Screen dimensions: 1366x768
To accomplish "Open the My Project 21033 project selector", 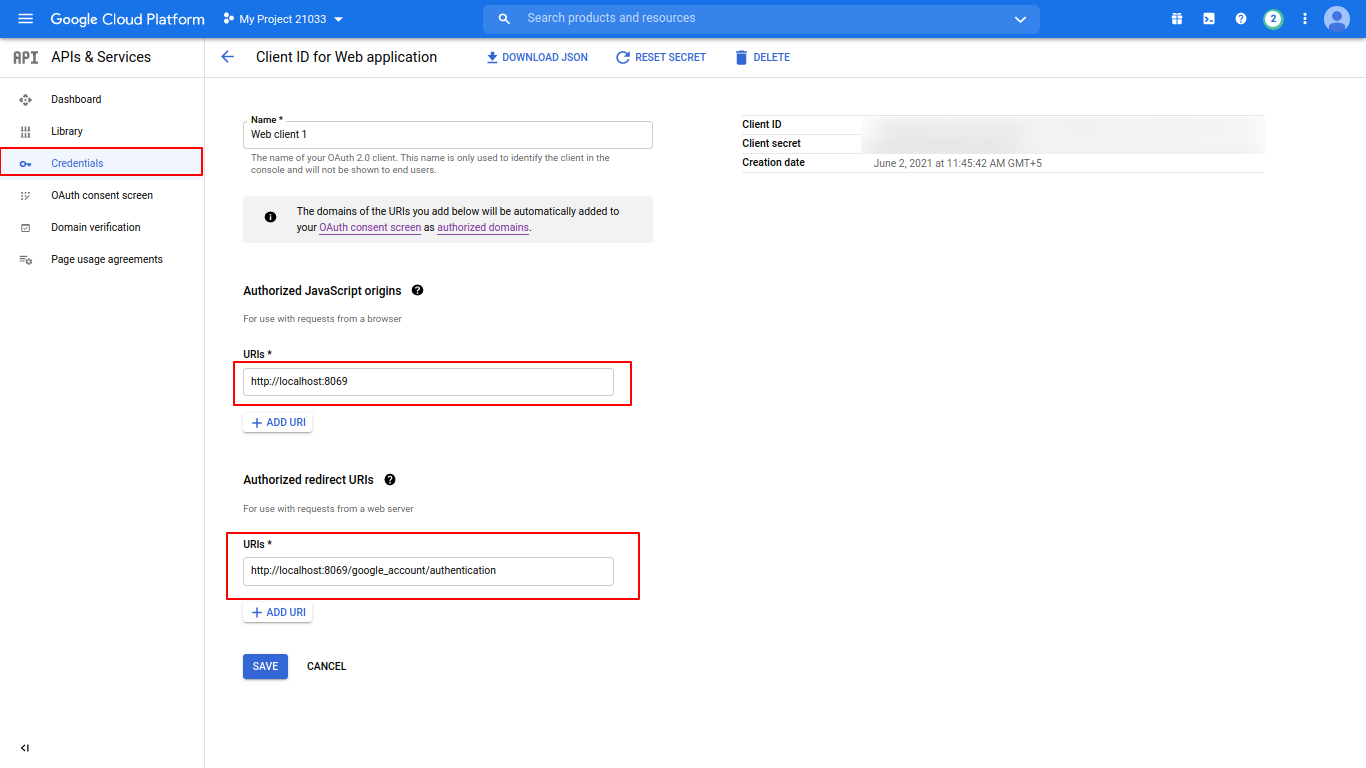I will pos(283,19).
